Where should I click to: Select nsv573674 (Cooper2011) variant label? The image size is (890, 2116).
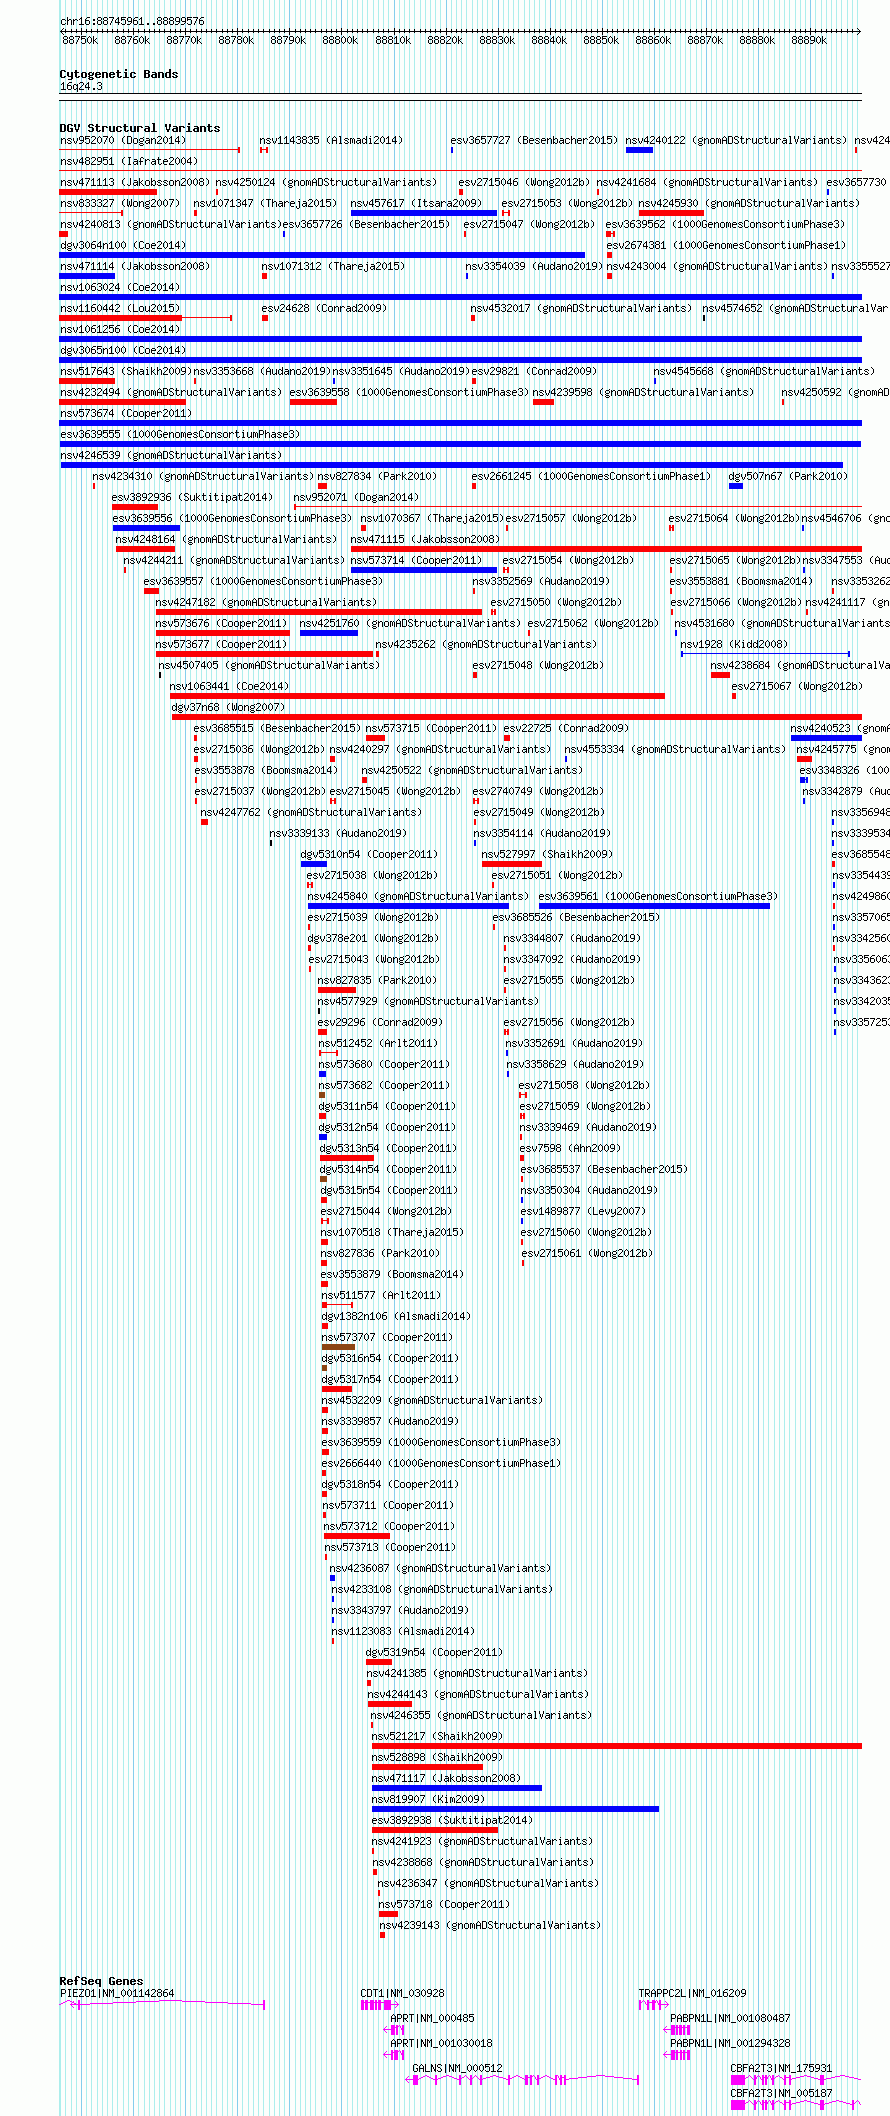125,413
